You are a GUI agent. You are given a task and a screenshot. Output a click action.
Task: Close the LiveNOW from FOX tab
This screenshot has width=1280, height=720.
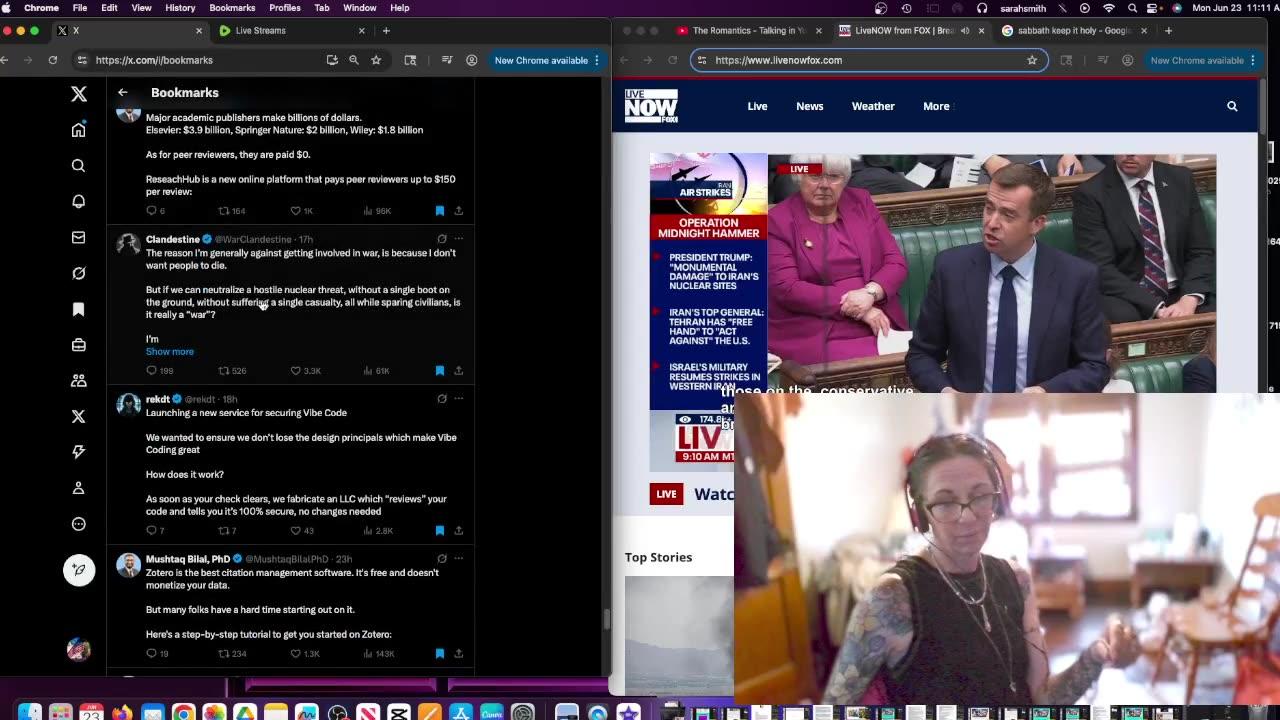981,31
